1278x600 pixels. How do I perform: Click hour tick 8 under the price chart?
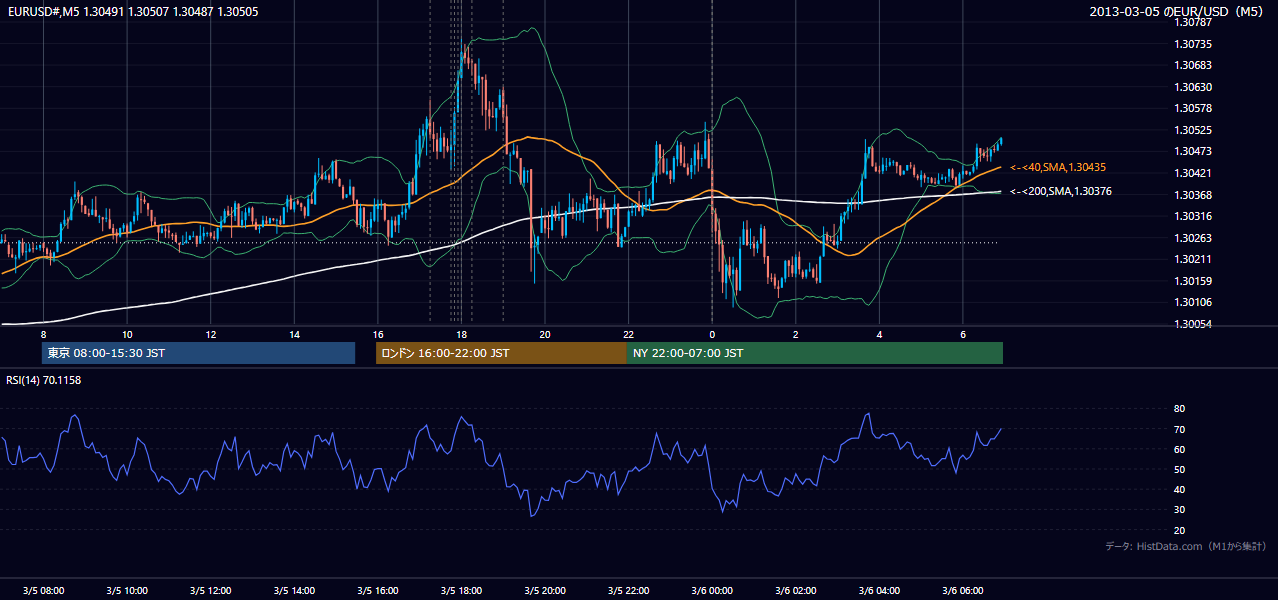[x=43, y=334]
